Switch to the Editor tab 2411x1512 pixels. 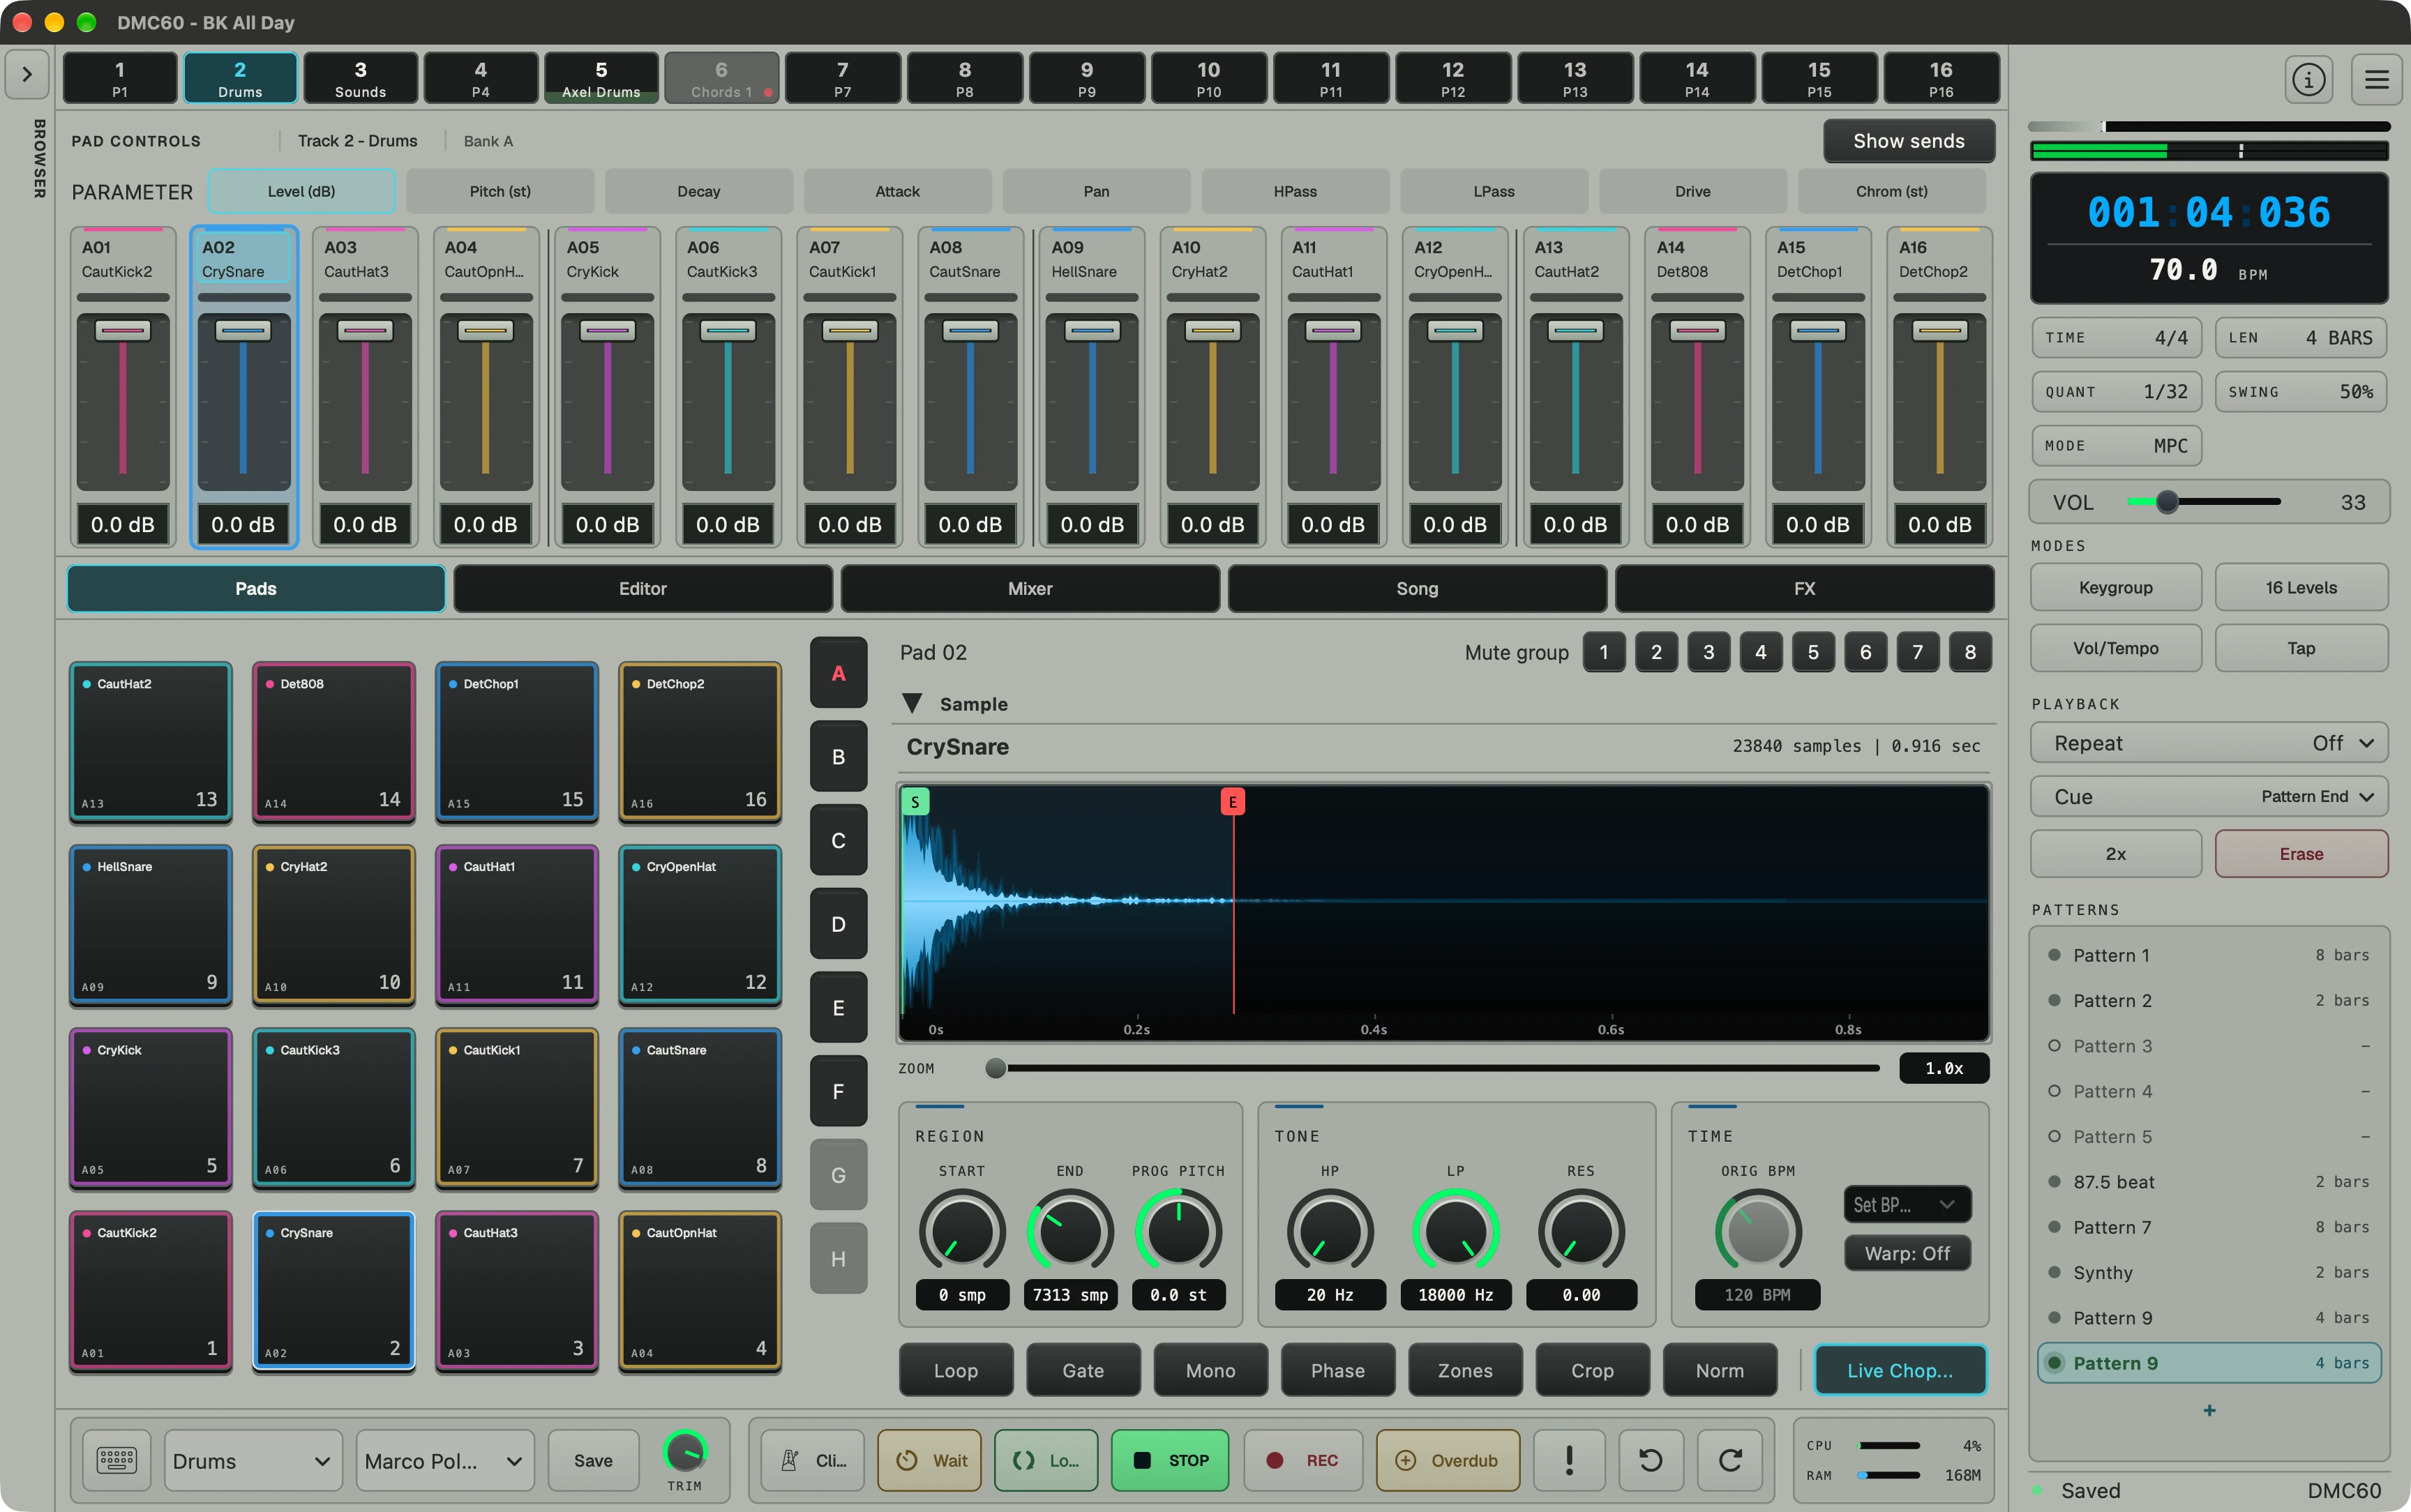pyautogui.click(x=643, y=588)
